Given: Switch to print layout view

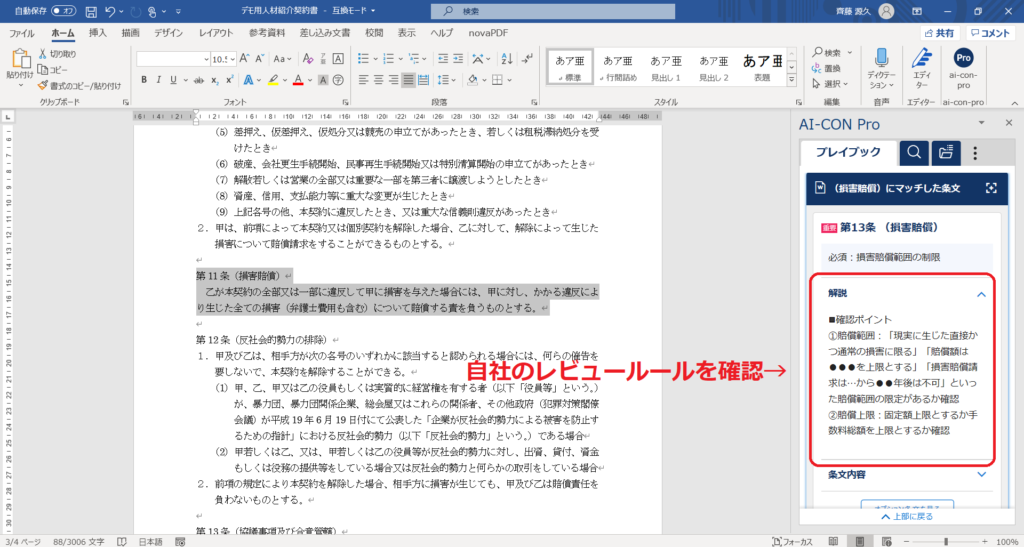Looking at the screenshot, I should (859, 542).
